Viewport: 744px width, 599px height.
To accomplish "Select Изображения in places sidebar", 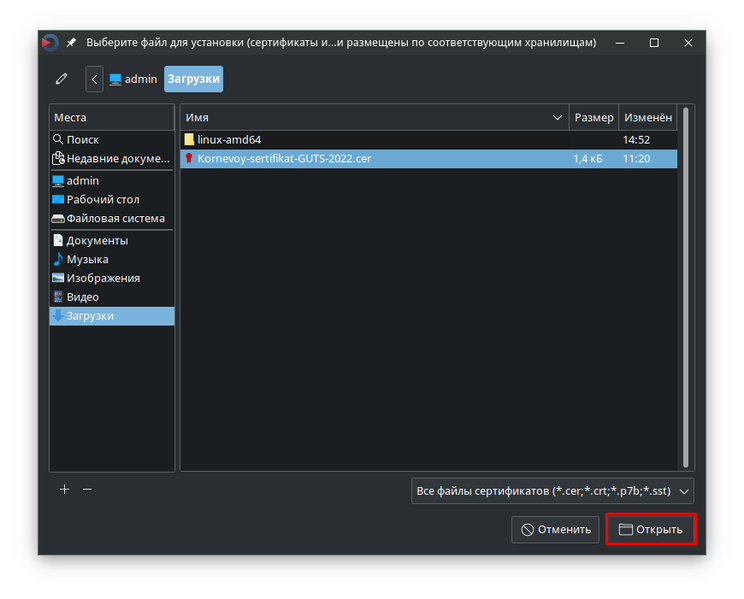I will pyautogui.click(x=103, y=279).
